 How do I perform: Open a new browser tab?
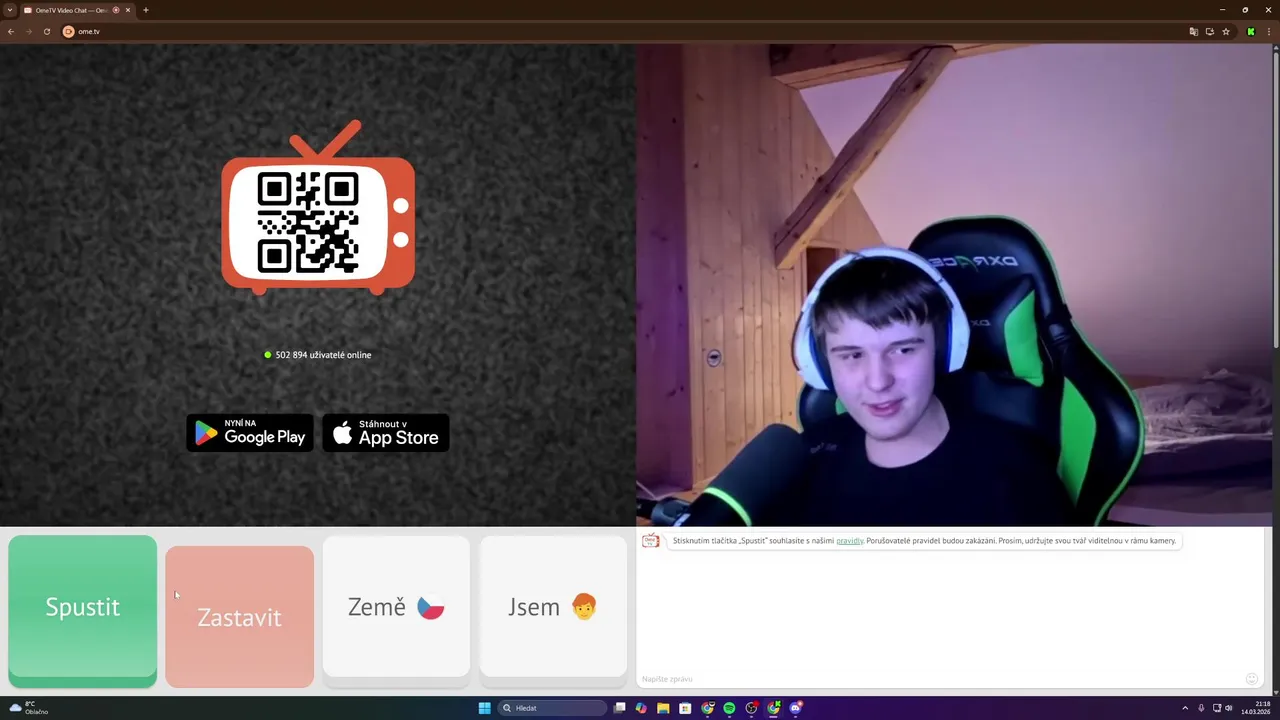[146, 10]
